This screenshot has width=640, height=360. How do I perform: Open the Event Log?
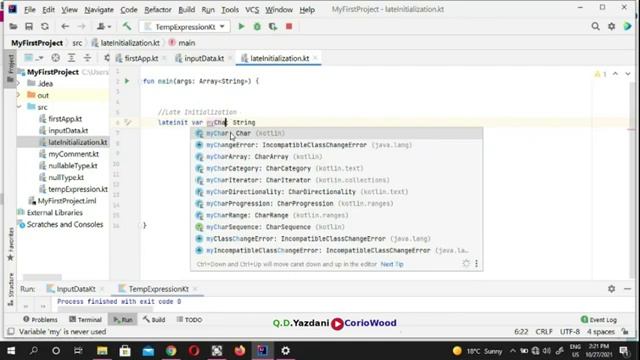(x=599, y=320)
